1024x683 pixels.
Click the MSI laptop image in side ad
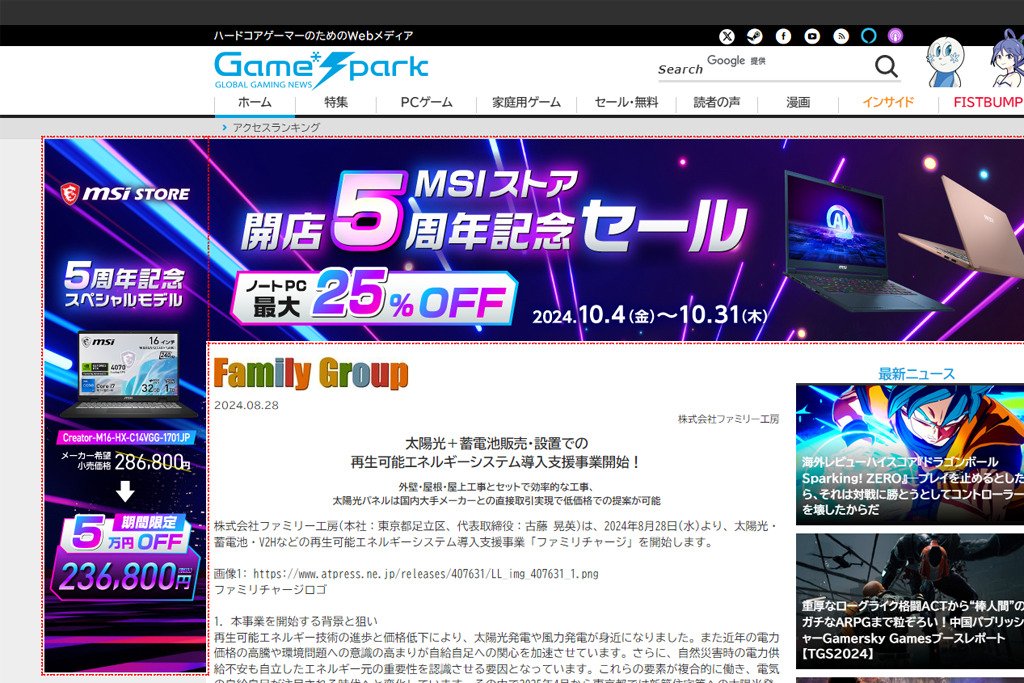(x=128, y=375)
